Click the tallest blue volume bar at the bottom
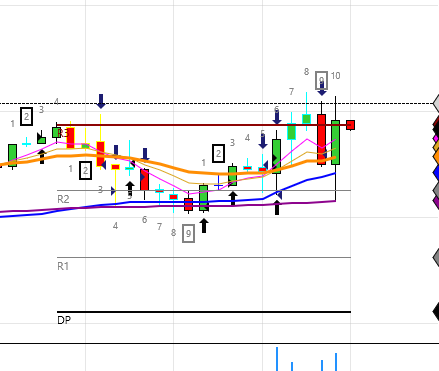Viewport: 439px width, 371px height. pyautogui.click(x=277, y=359)
